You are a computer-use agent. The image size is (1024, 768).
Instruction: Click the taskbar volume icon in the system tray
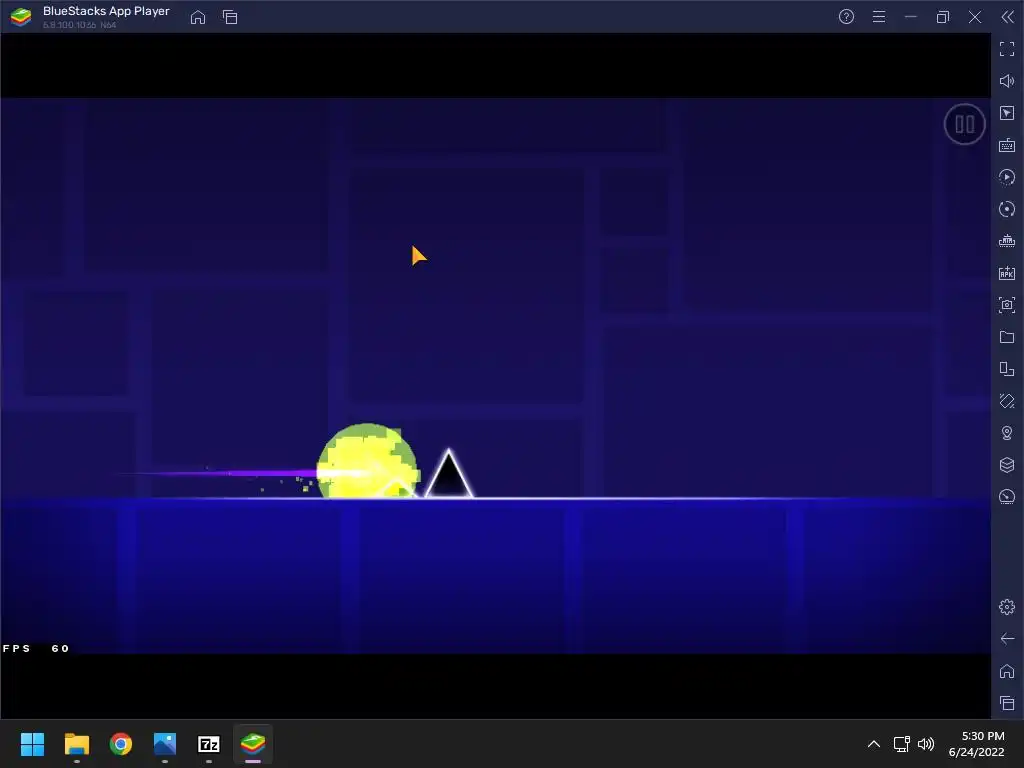(926, 744)
